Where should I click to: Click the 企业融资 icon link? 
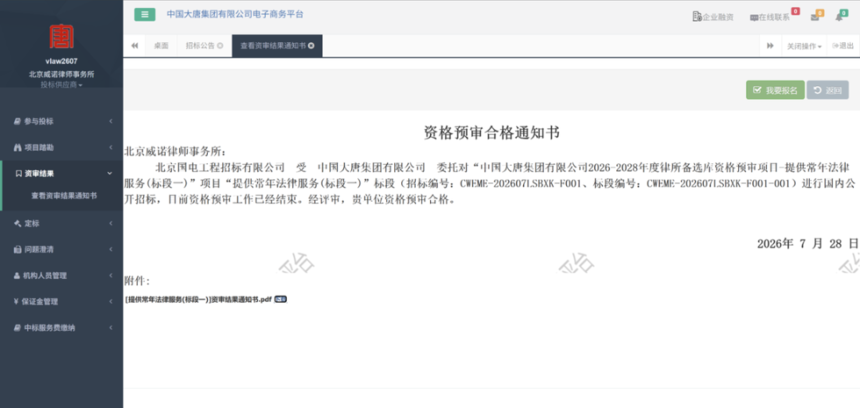coord(713,17)
